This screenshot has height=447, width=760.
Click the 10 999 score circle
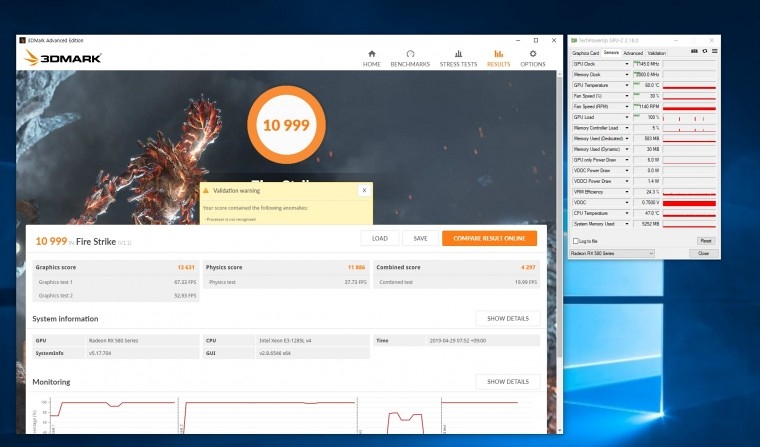pyautogui.click(x=286, y=125)
